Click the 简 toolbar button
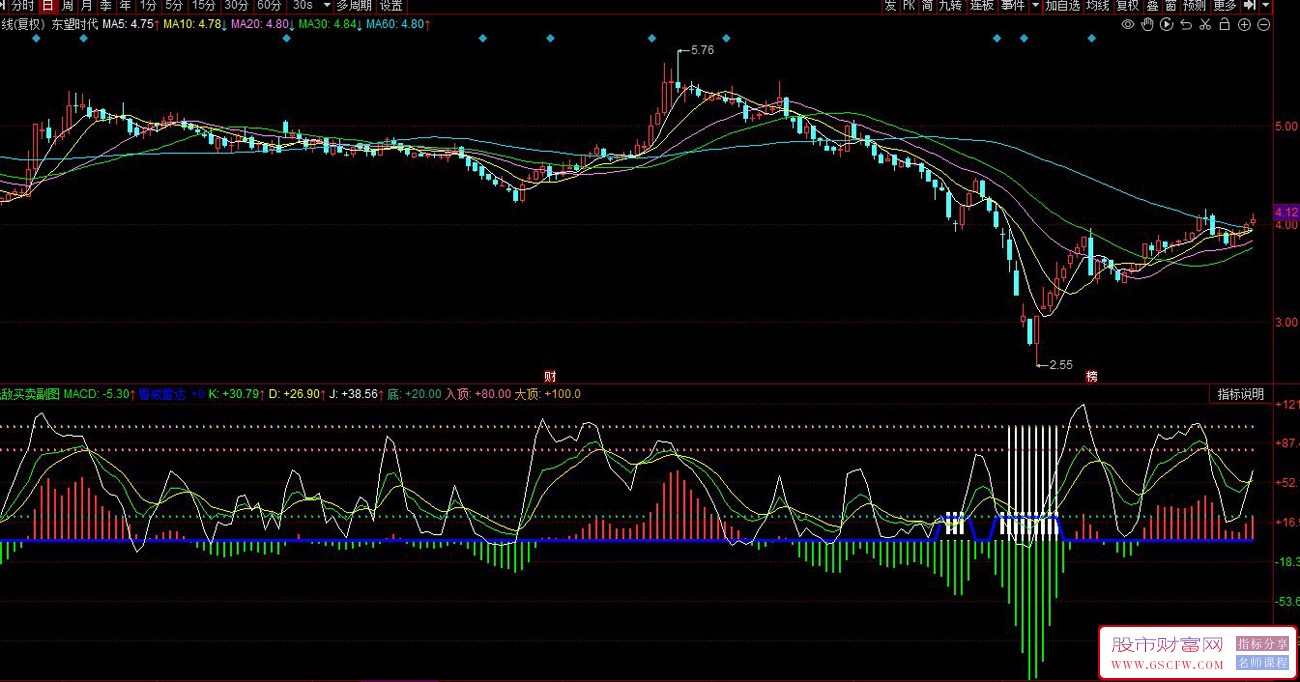Screen dimensions: 1300x682 pos(928,5)
